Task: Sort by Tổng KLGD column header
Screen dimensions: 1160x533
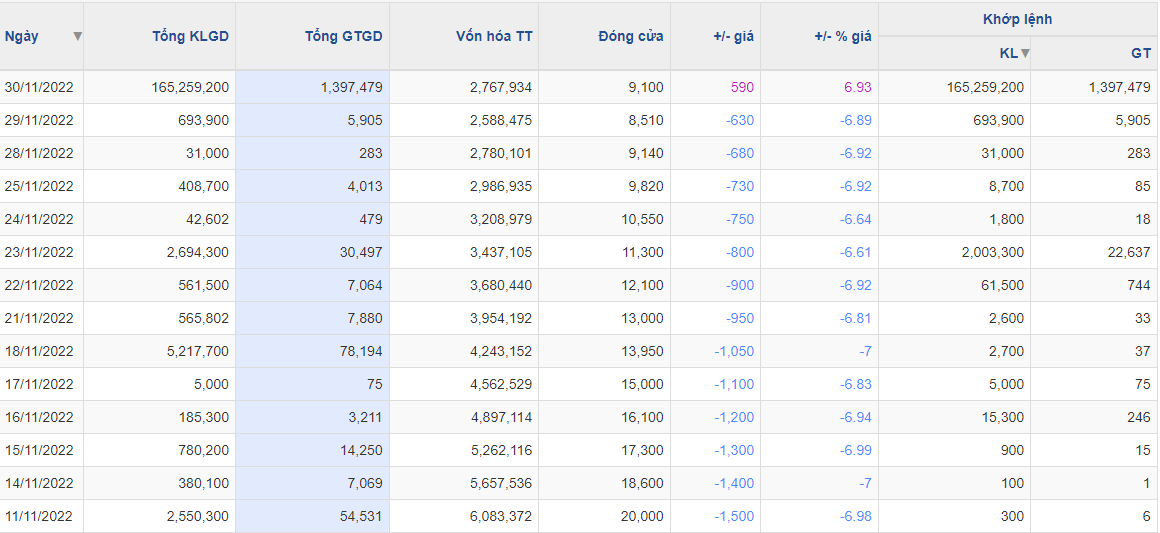Action: tap(190, 36)
